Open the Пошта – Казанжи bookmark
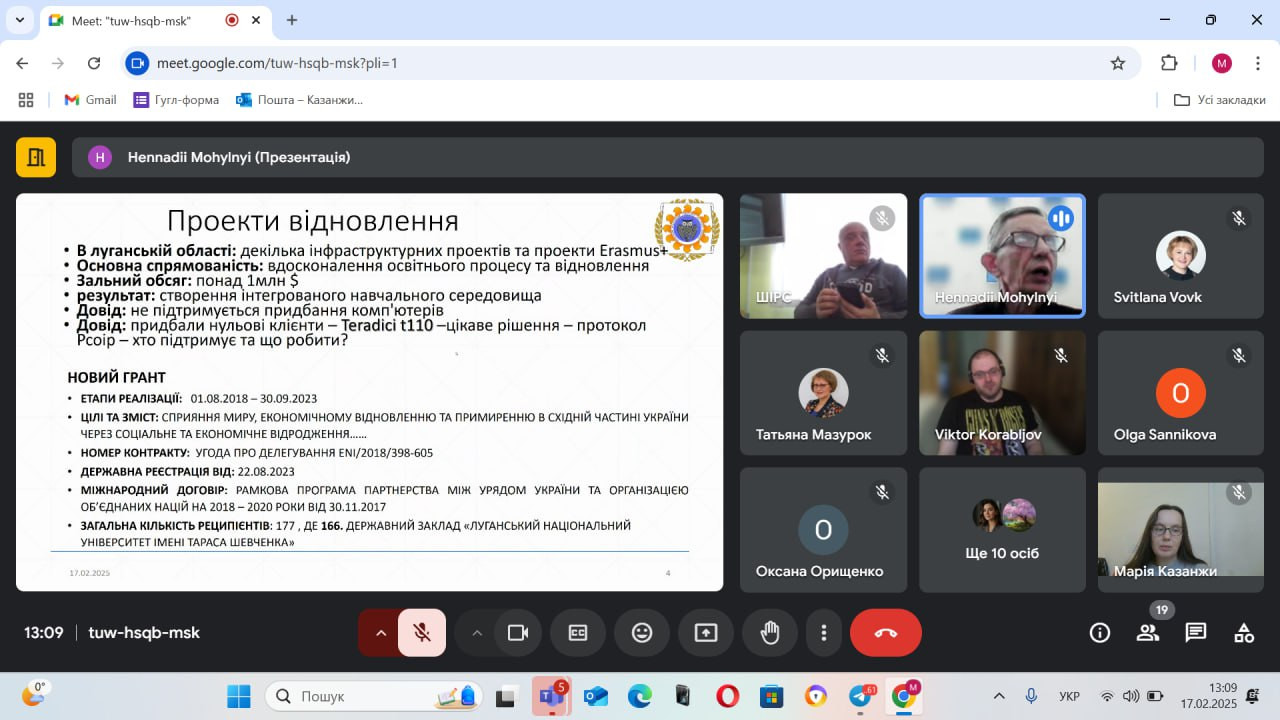Screen dimensions: 1280x720 (299, 100)
